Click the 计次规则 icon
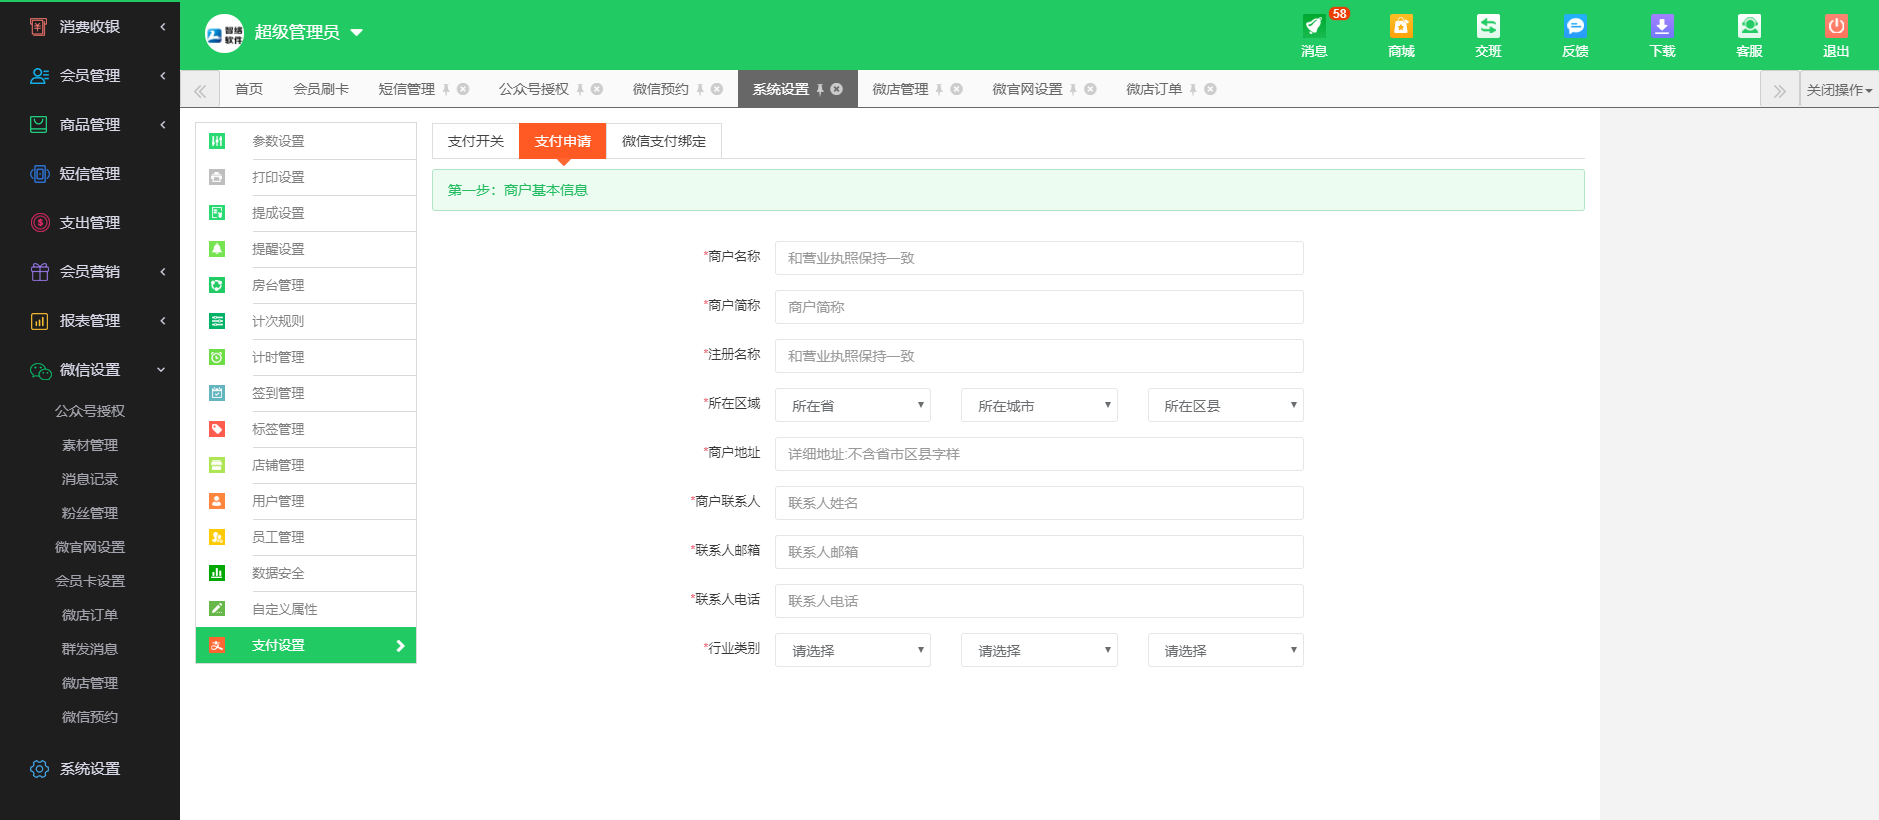This screenshot has height=820, width=1879. 217,321
